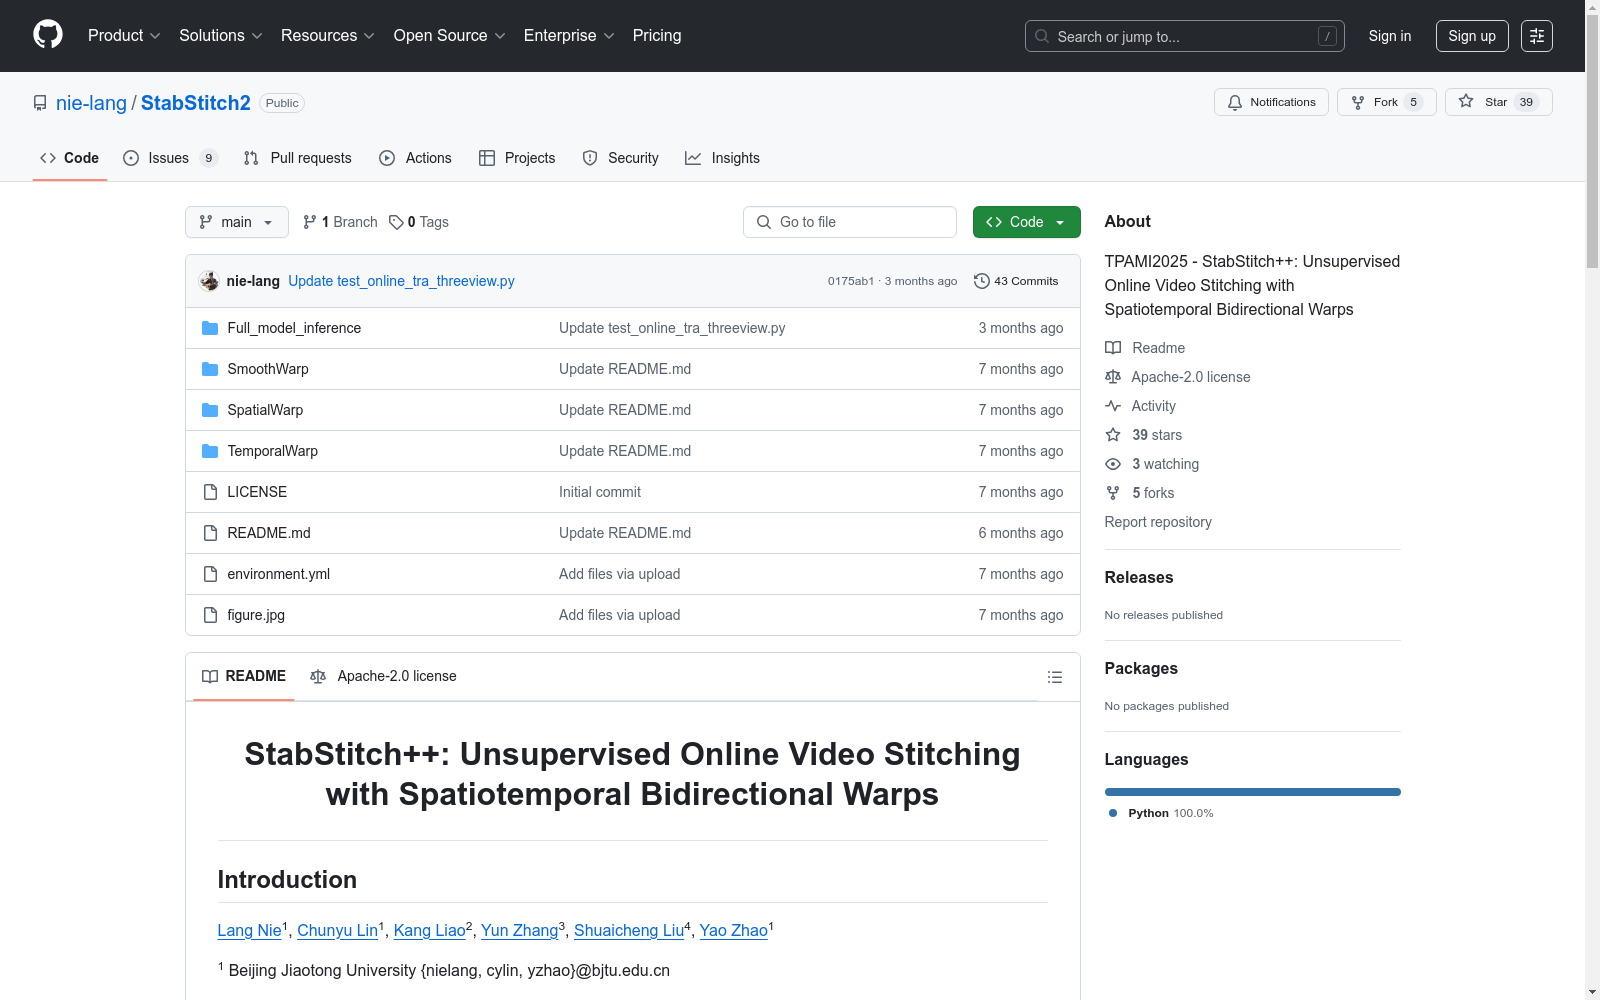This screenshot has height=1000, width=1600.
Task: Open the 43 Commits link
Action: point(1016,281)
